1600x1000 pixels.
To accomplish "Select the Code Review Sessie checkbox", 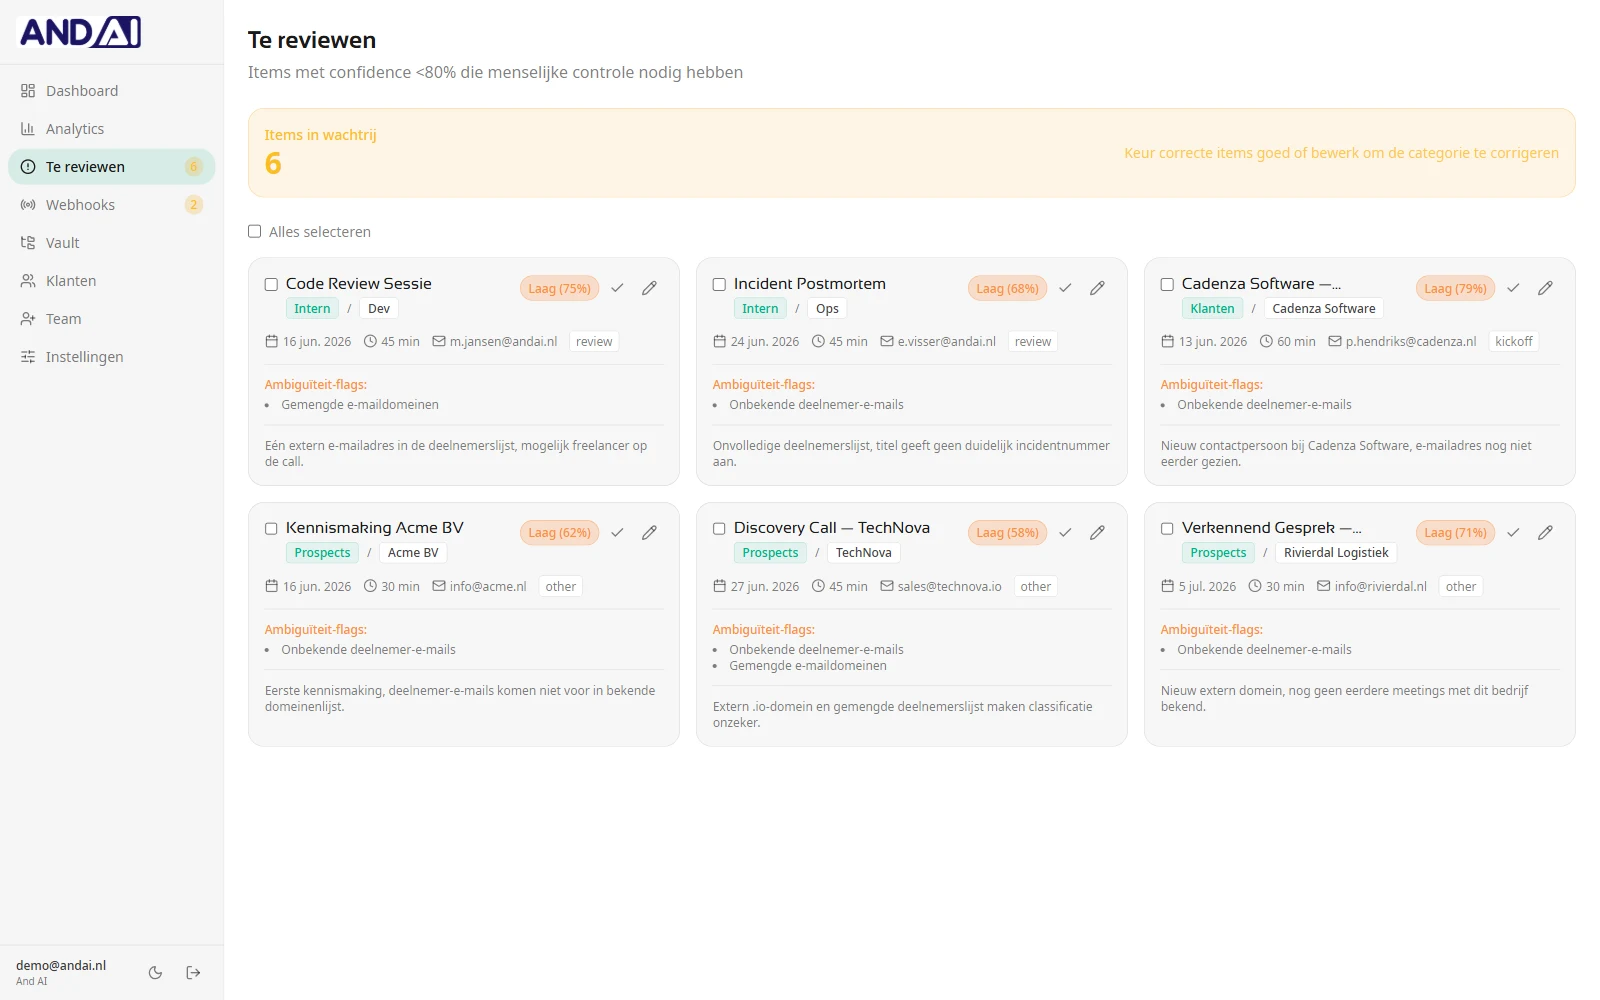I will point(271,284).
